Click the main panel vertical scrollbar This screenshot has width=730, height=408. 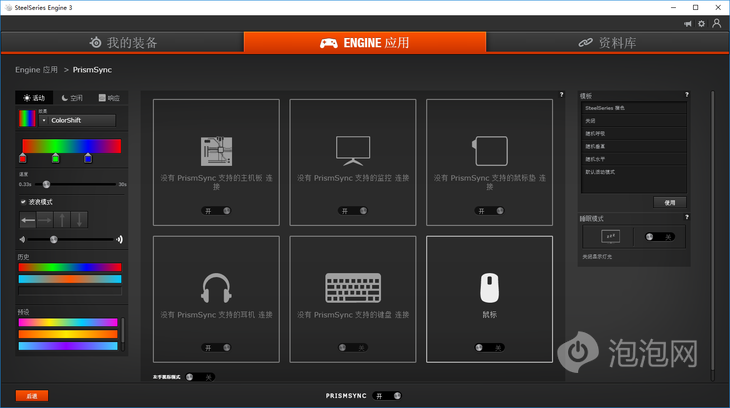pyautogui.click(x=712, y=235)
